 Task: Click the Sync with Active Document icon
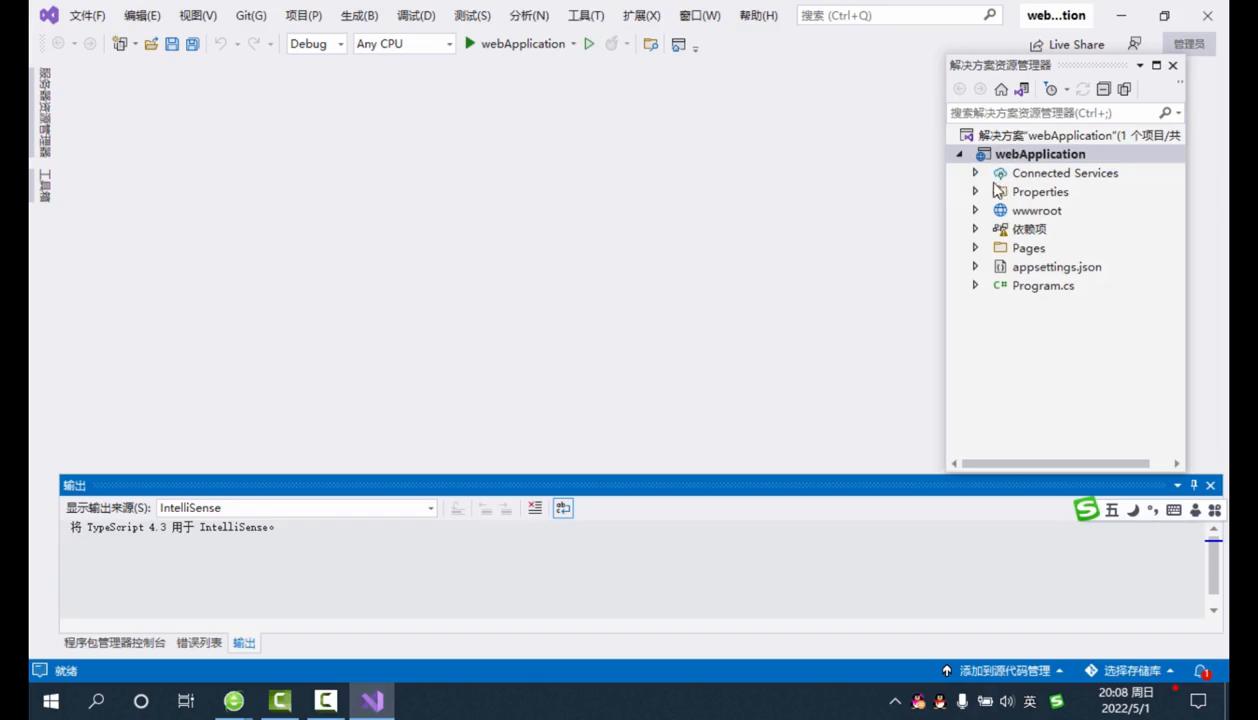click(x=1021, y=89)
